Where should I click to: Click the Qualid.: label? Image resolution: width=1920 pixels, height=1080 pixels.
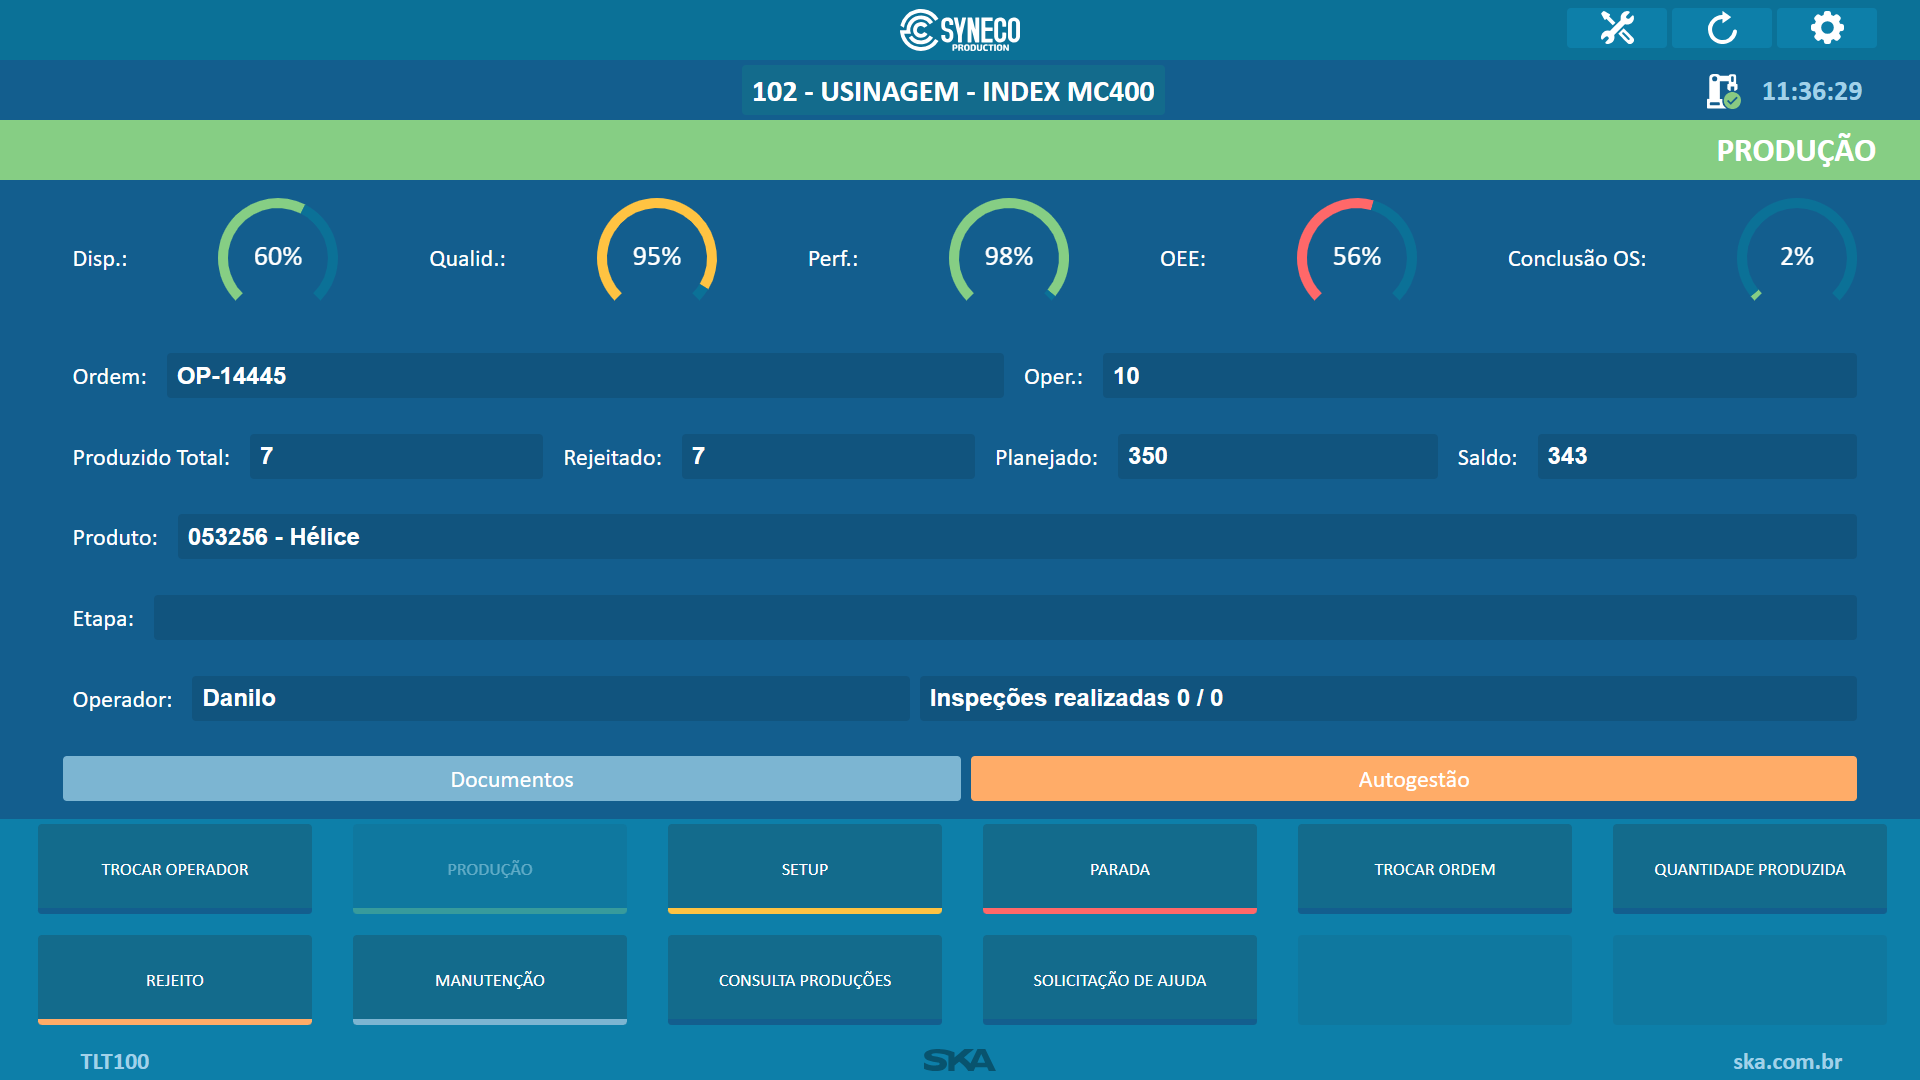467,258
